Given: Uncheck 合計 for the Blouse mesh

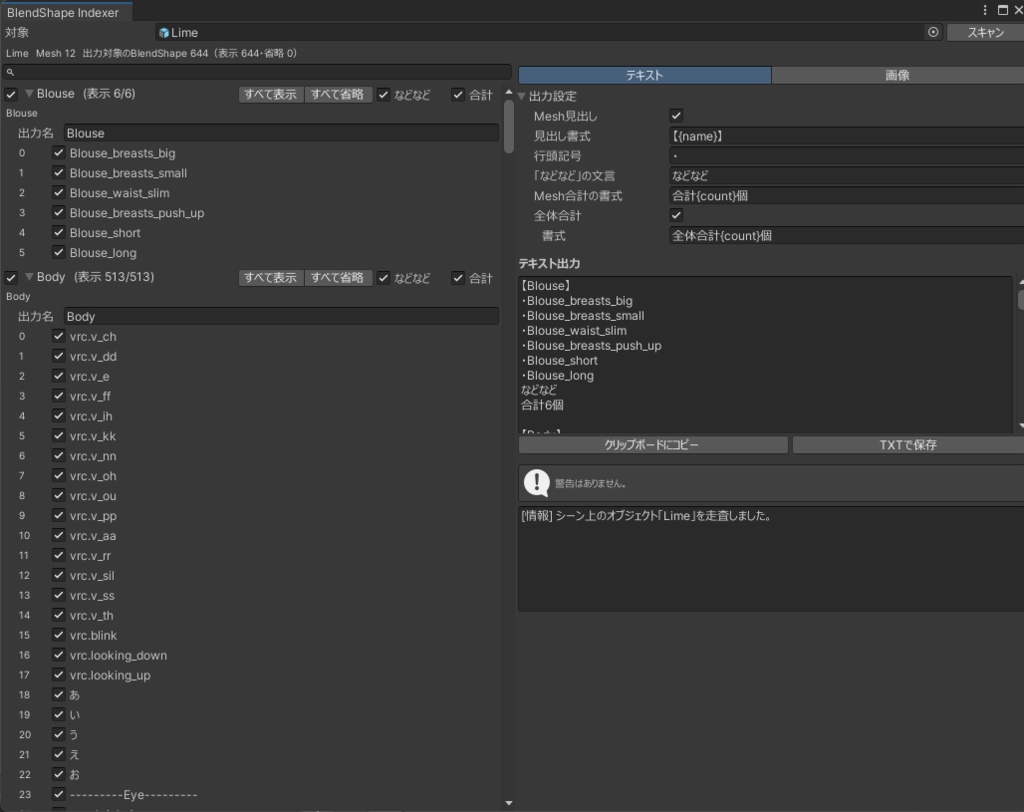Looking at the screenshot, I should click(x=458, y=95).
